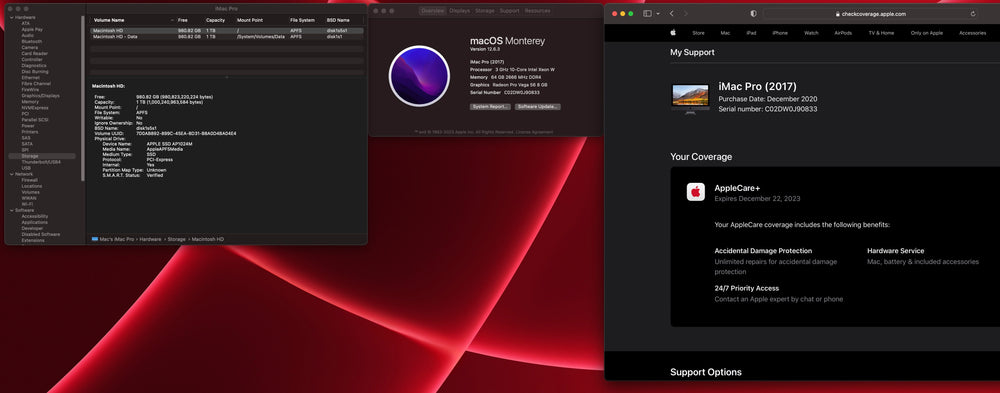Open iPad in Apple navigation

751,33
